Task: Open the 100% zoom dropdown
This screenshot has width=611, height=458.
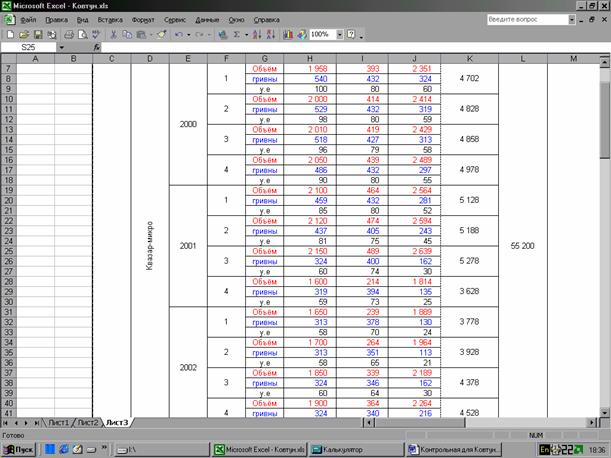Action: (x=338, y=34)
